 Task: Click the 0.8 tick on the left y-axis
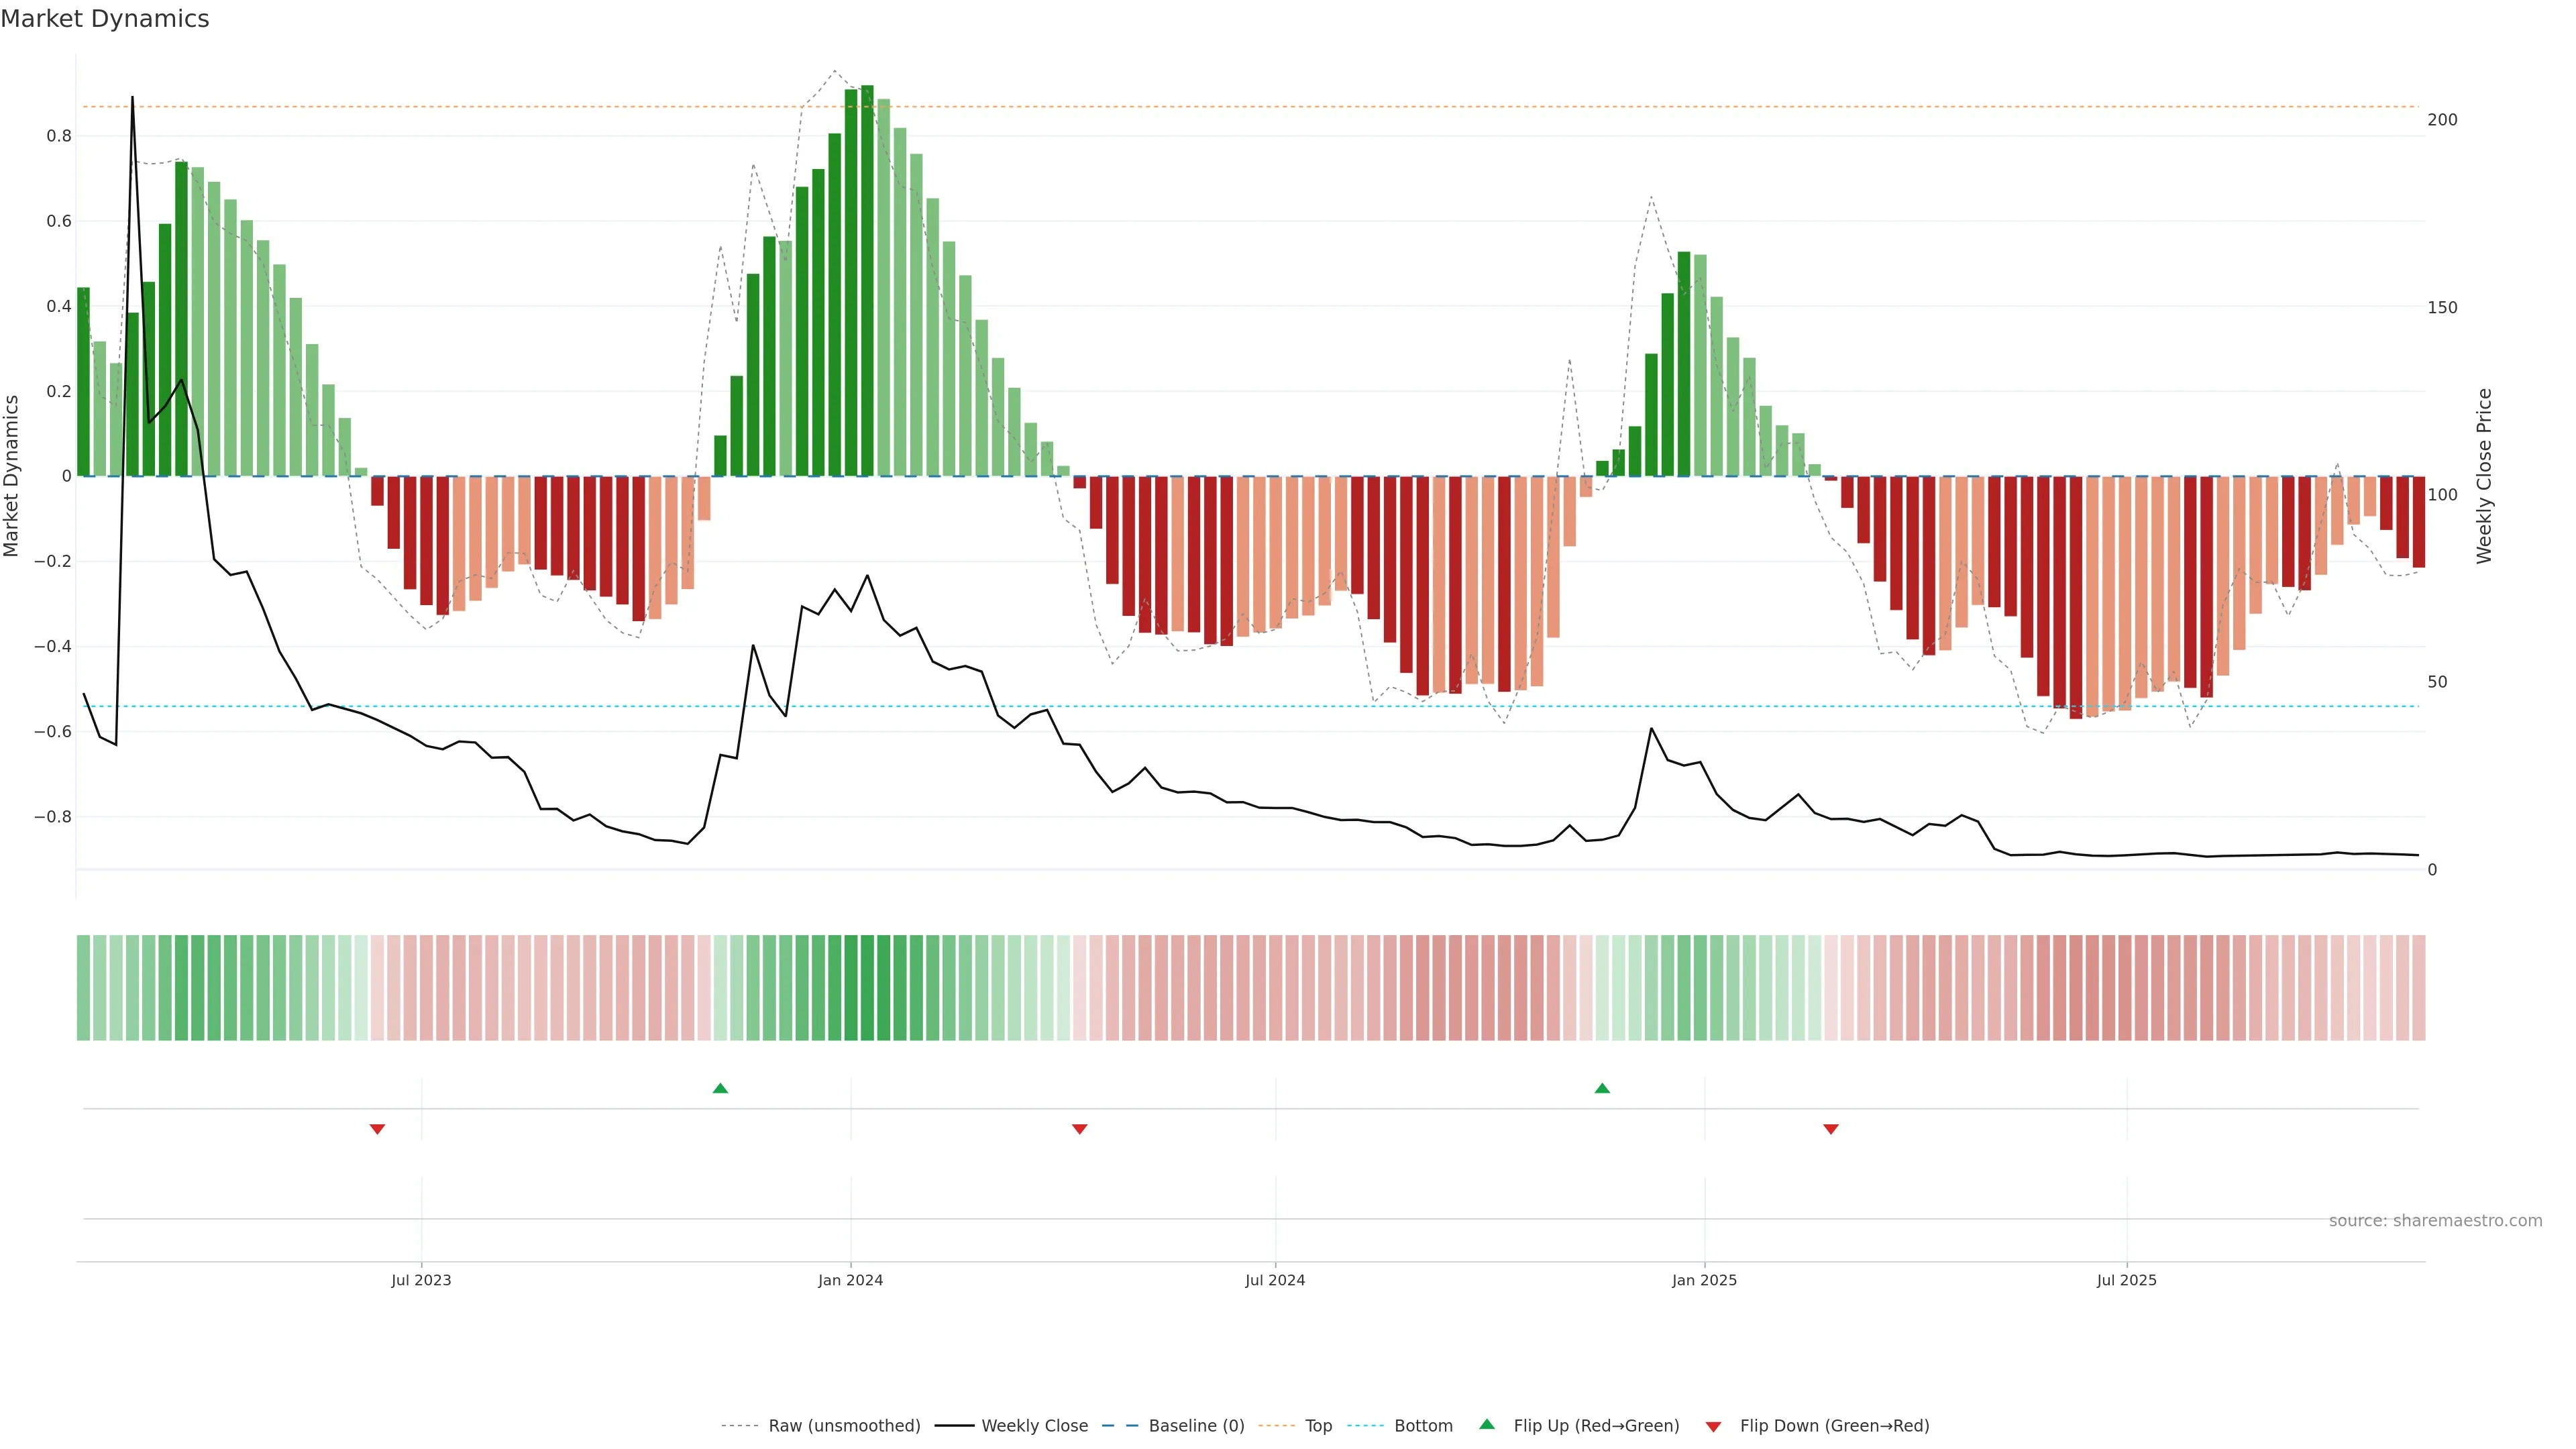[x=59, y=136]
